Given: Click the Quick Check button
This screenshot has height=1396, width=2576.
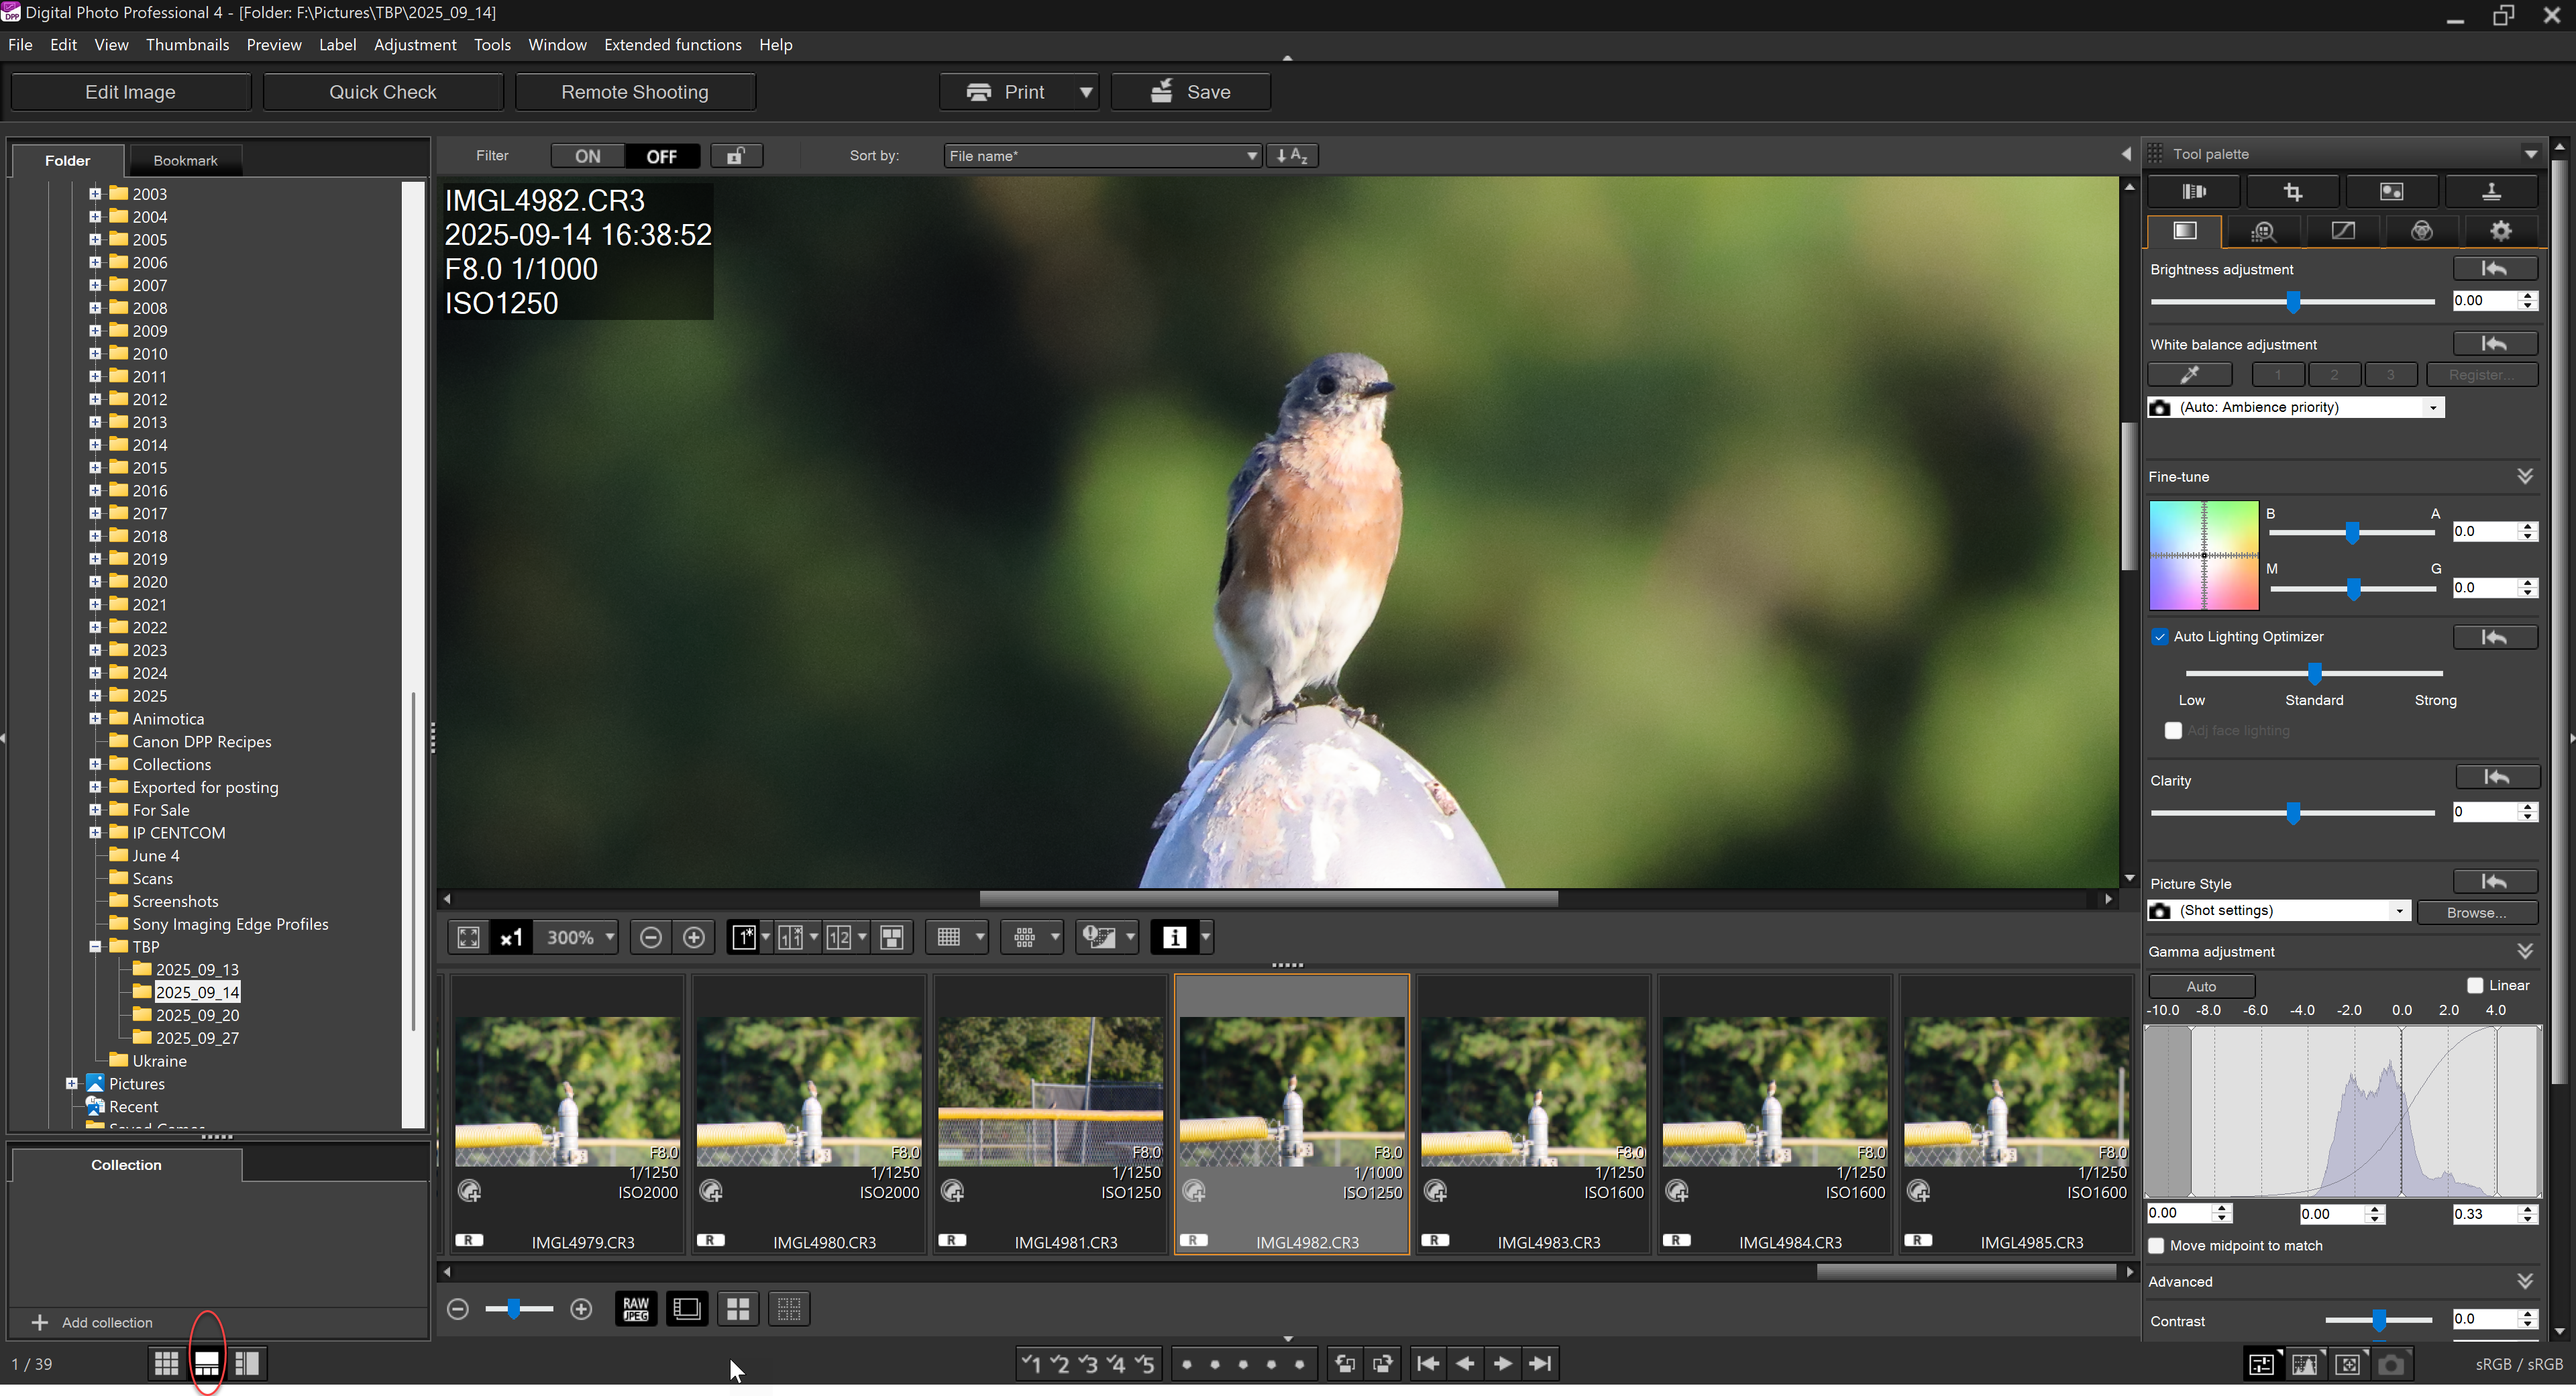Looking at the screenshot, I should coord(382,92).
